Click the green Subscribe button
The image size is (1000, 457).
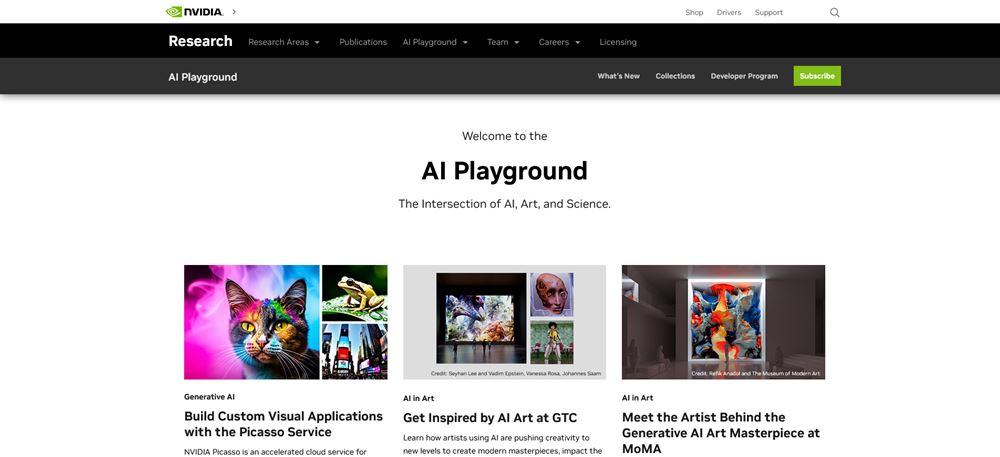coord(817,76)
